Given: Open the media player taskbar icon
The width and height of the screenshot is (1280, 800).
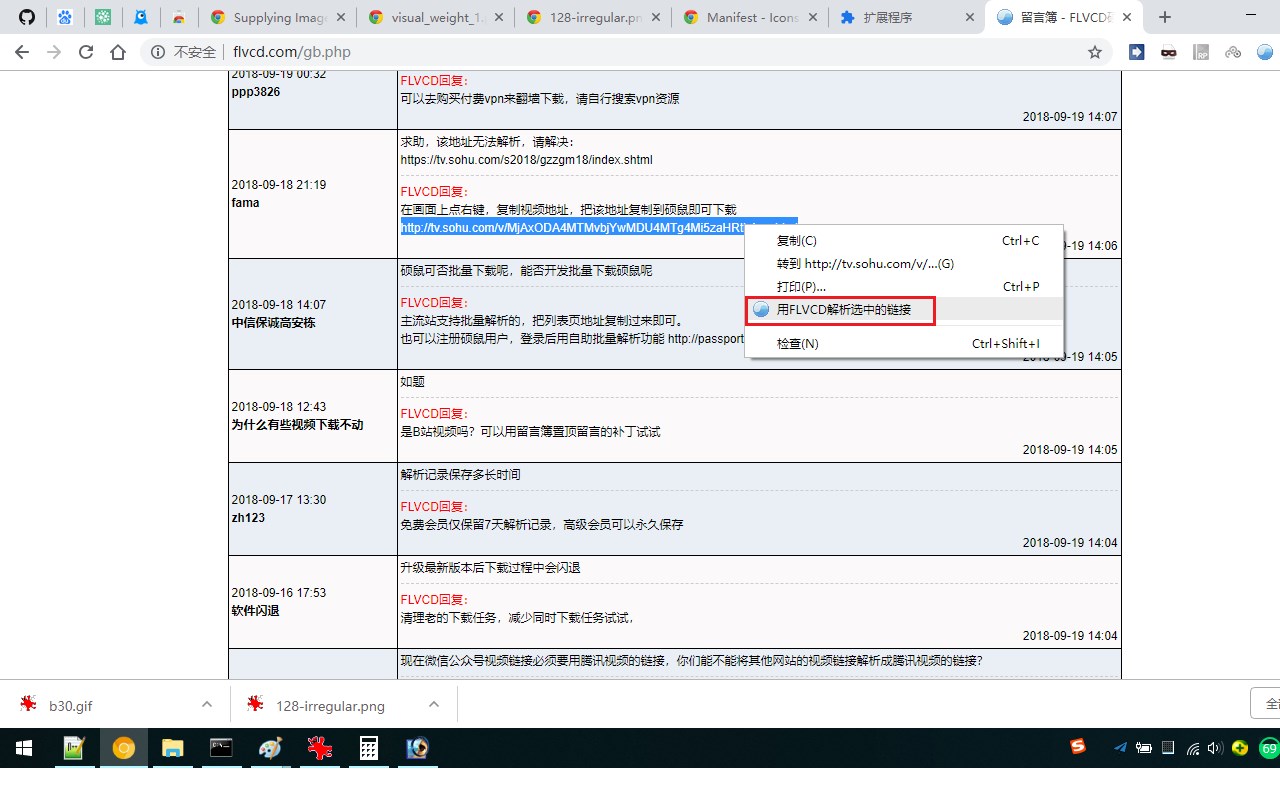Looking at the screenshot, I should click(417, 748).
